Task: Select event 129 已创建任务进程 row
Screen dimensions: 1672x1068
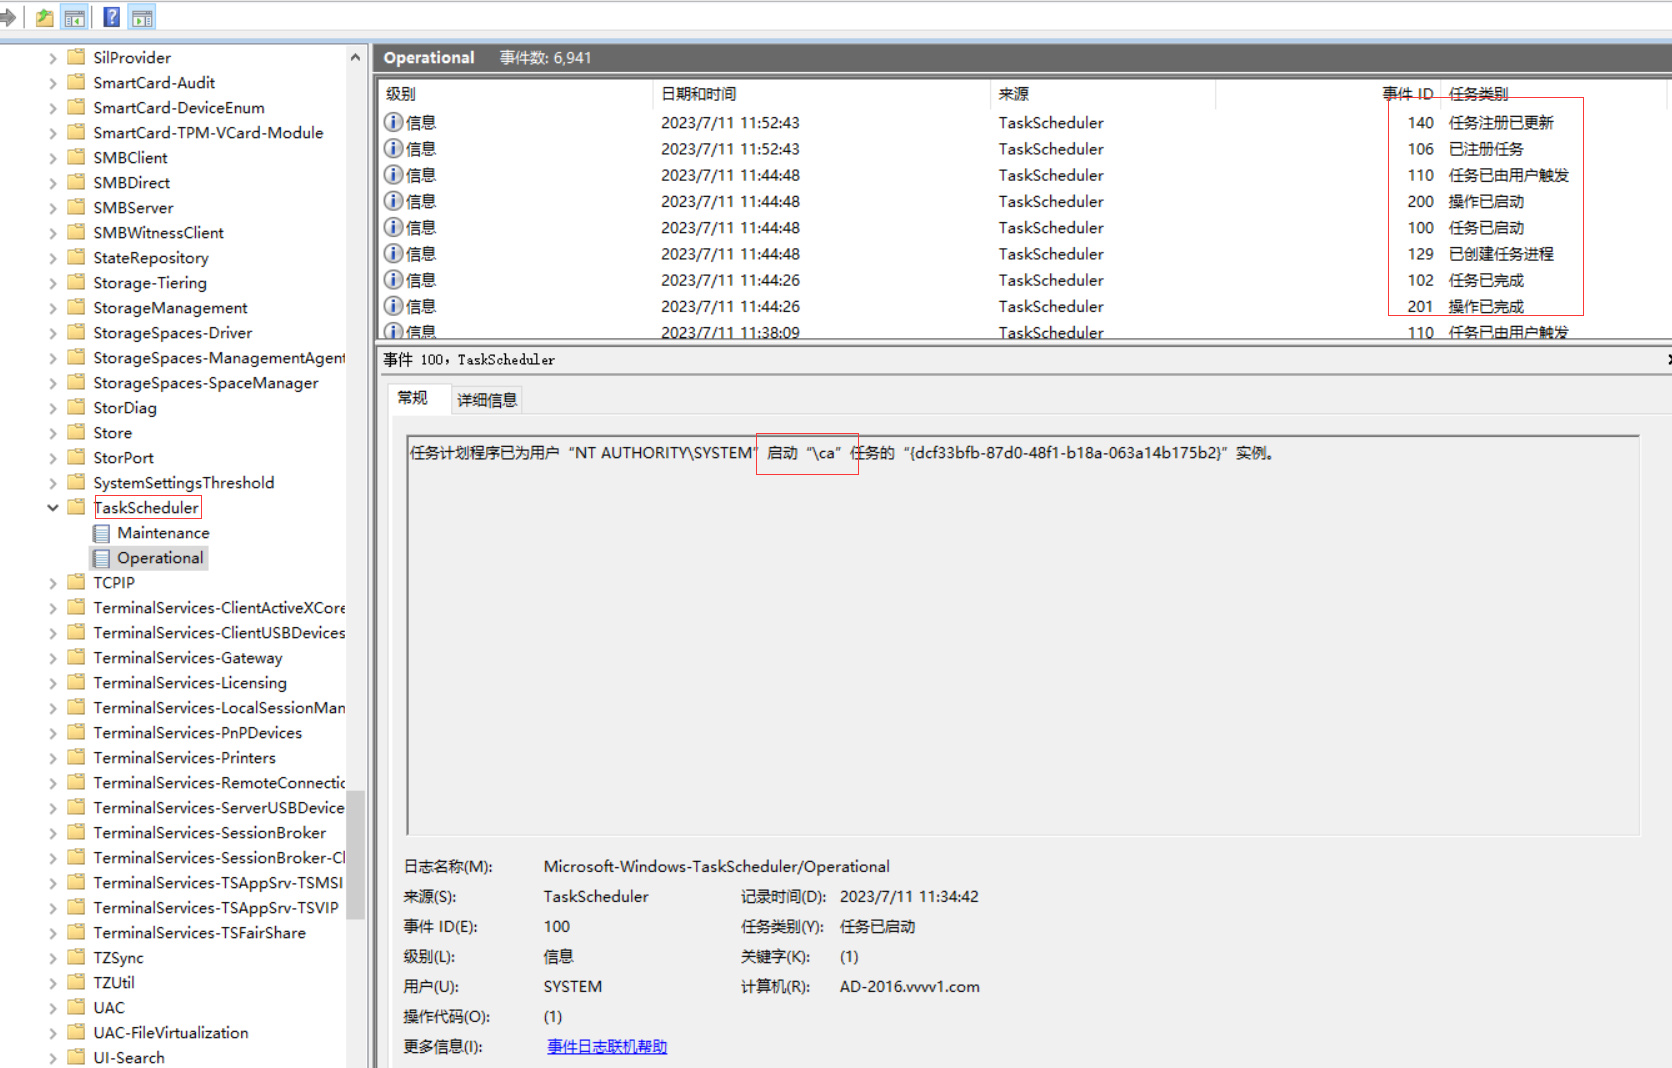Action: [1000, 254]
